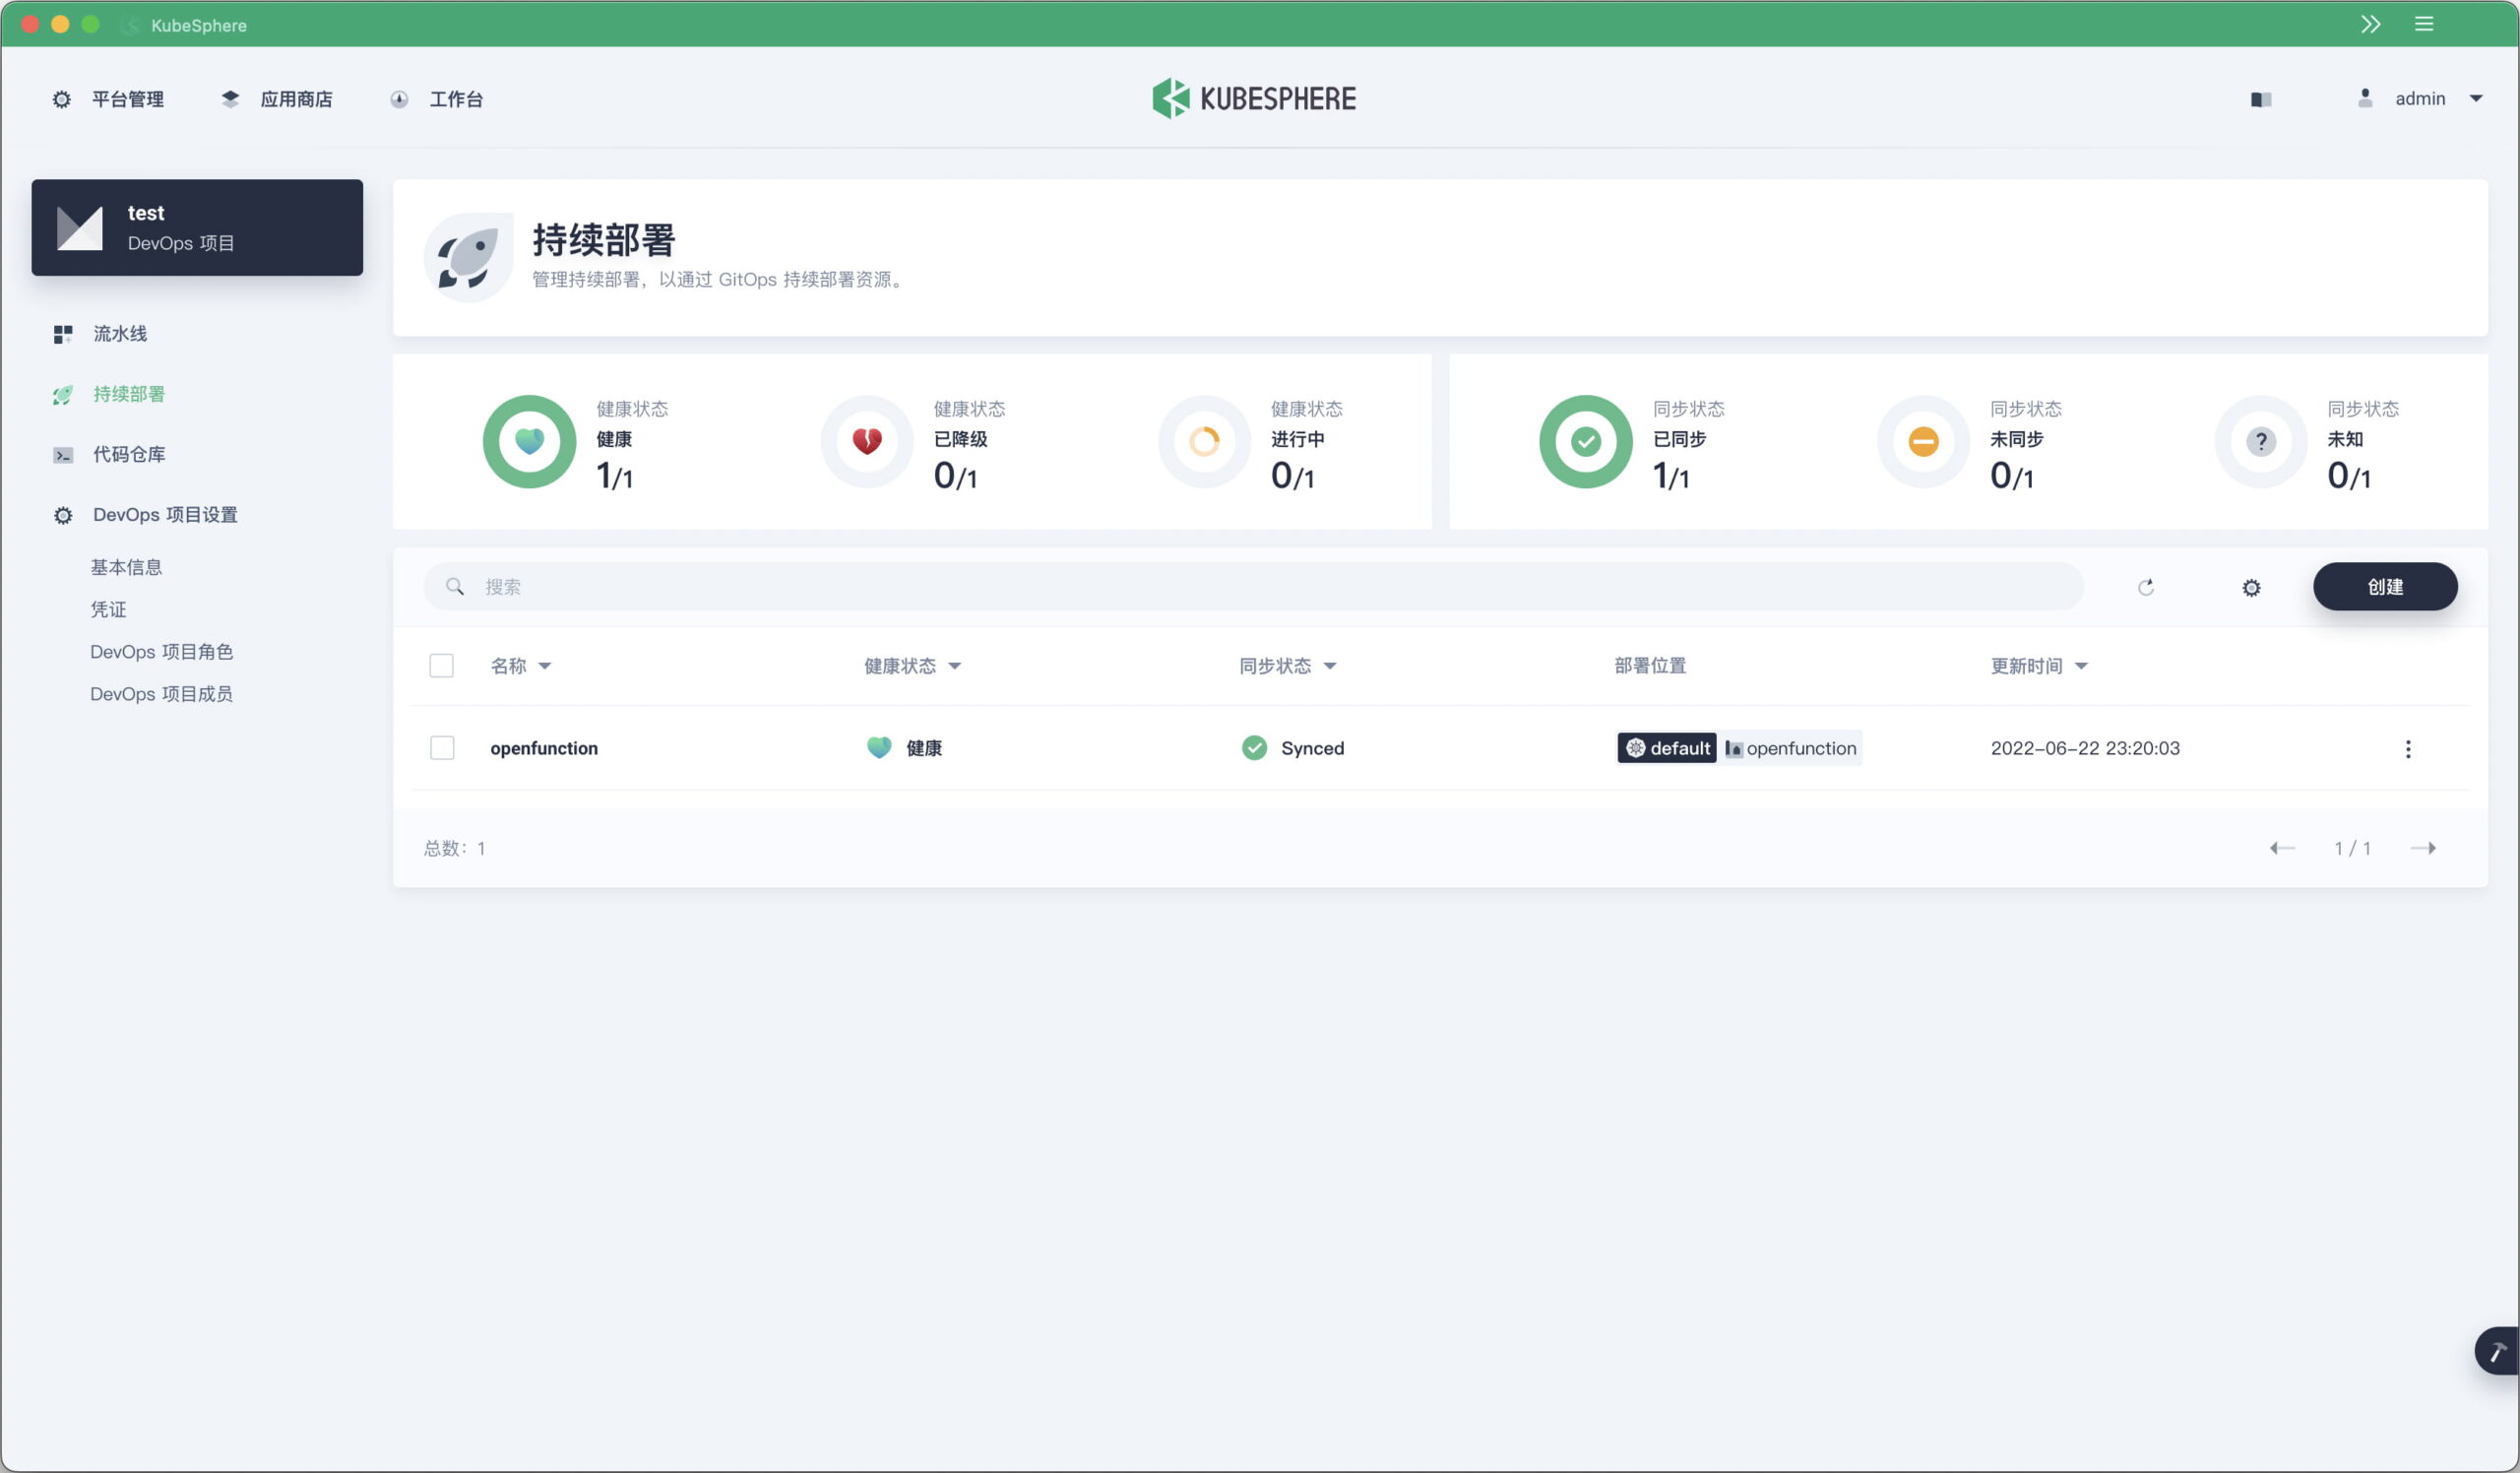Toggle the select-all checkbox in header
2520x1473 pixels.
[x=442, y=665]
